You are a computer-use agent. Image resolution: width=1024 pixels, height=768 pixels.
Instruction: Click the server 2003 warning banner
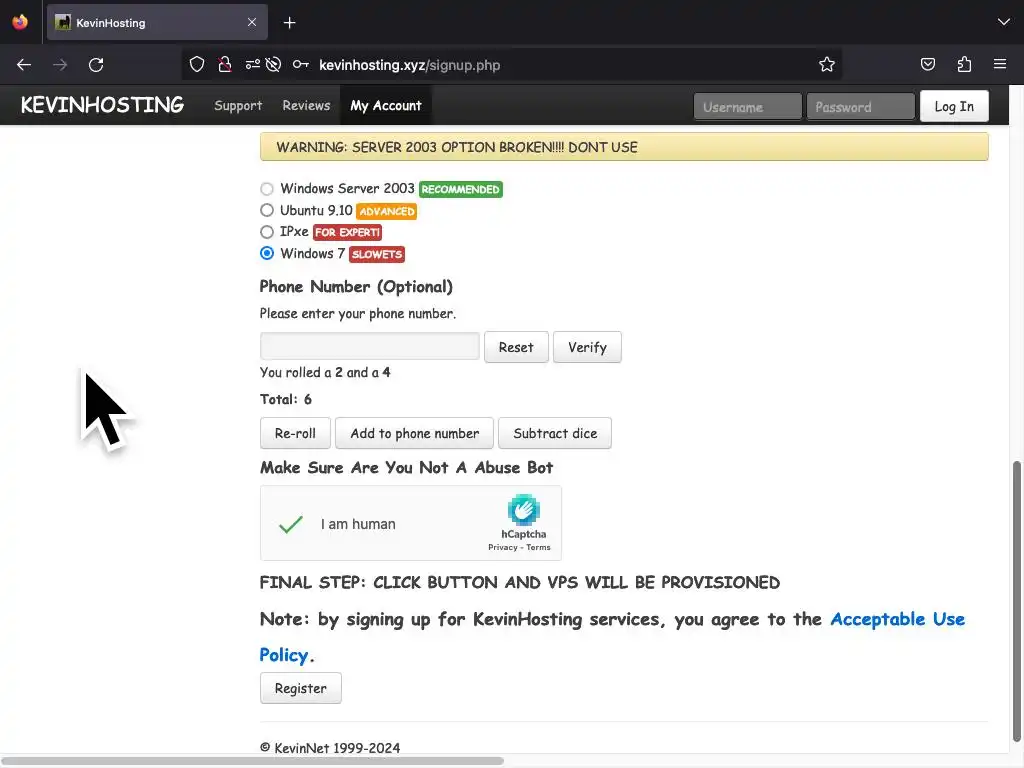(624, 147)
